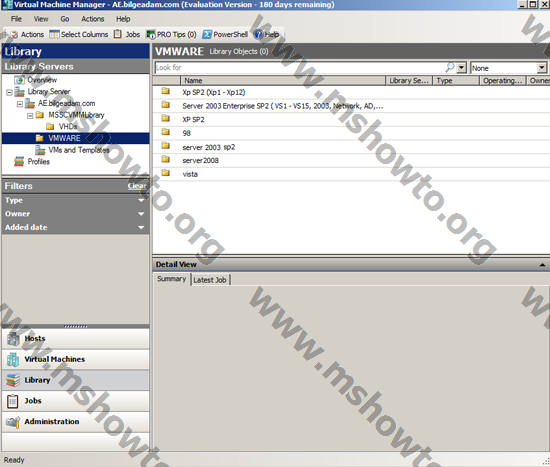This screenshot has width=550, height=467.
Task: Click folder icon of server2008 row
Action: [x=166, y=160]
